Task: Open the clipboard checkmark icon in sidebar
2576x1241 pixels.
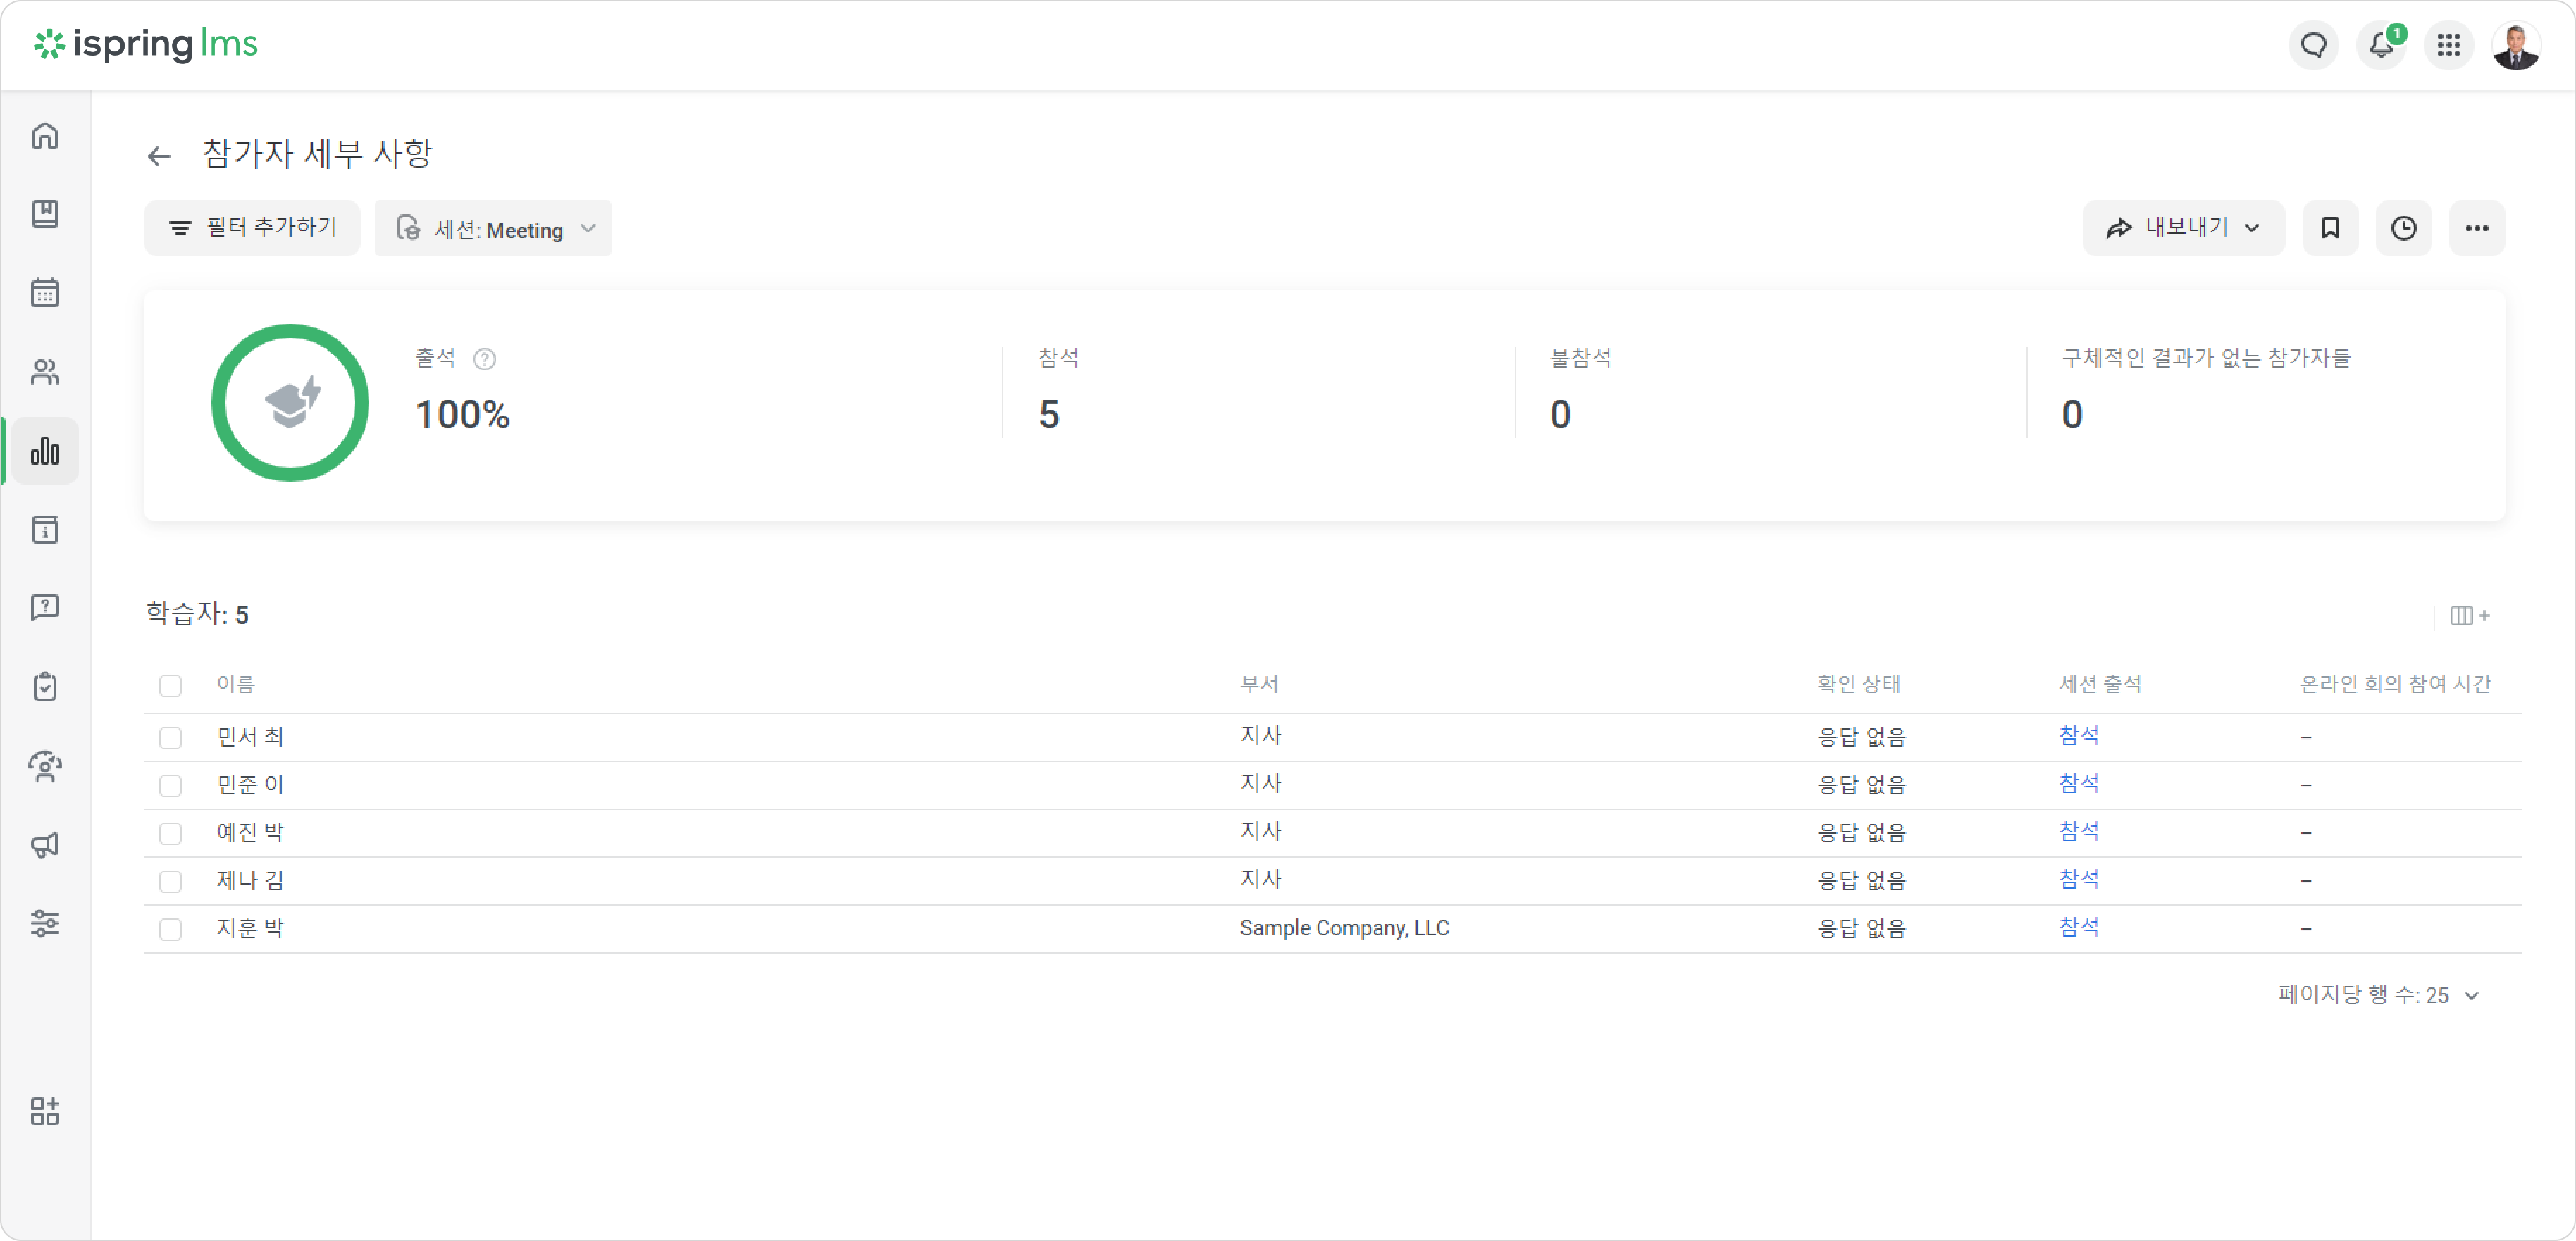Action: (x=45, y=687)
